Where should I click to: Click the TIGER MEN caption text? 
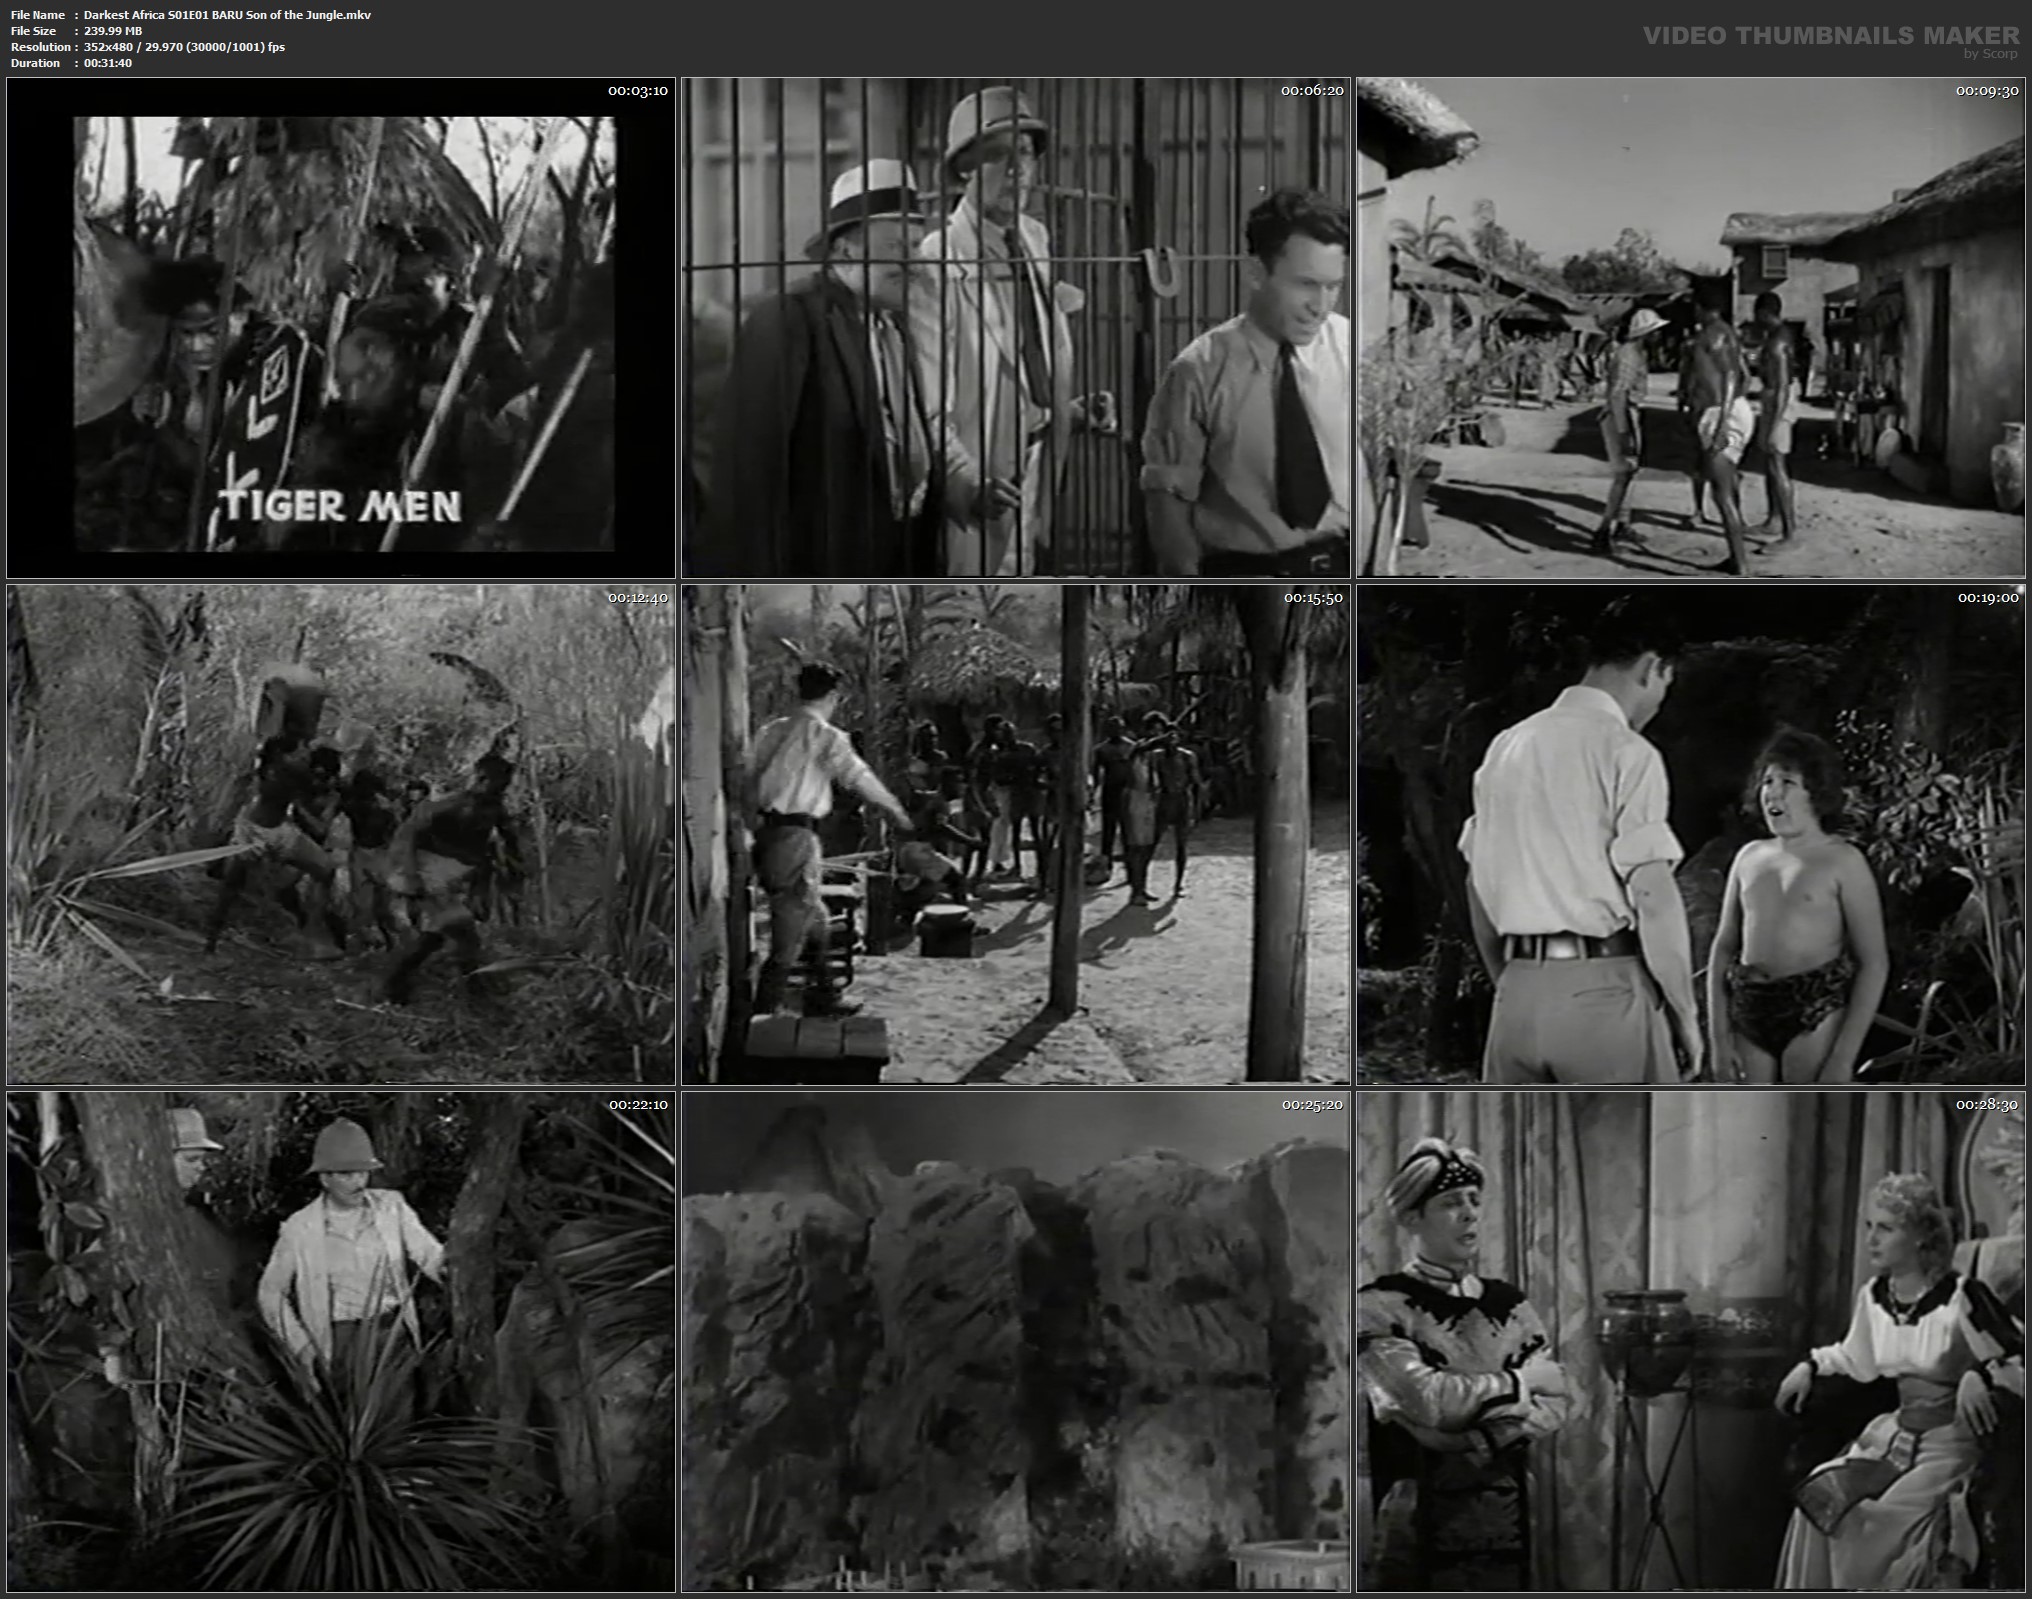click(x=341, y=505)
